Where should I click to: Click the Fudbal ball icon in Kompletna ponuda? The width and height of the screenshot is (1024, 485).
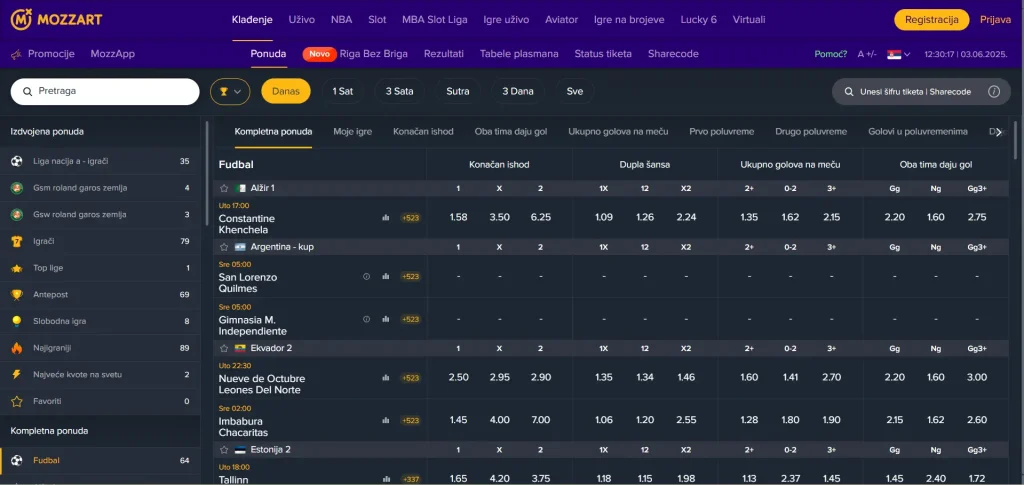(17, 460)
